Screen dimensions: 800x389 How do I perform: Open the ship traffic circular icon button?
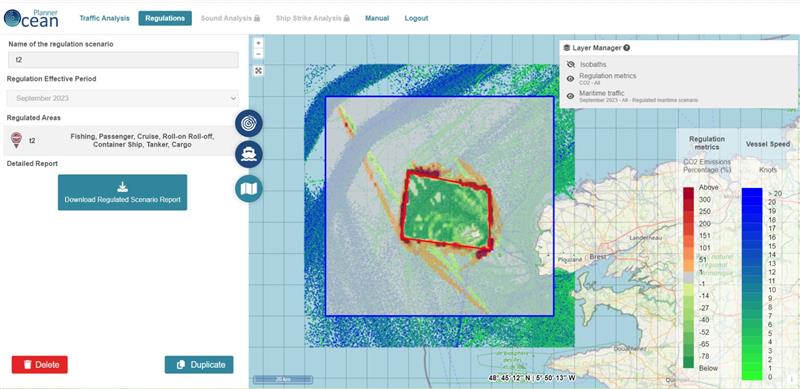(249, 155)
